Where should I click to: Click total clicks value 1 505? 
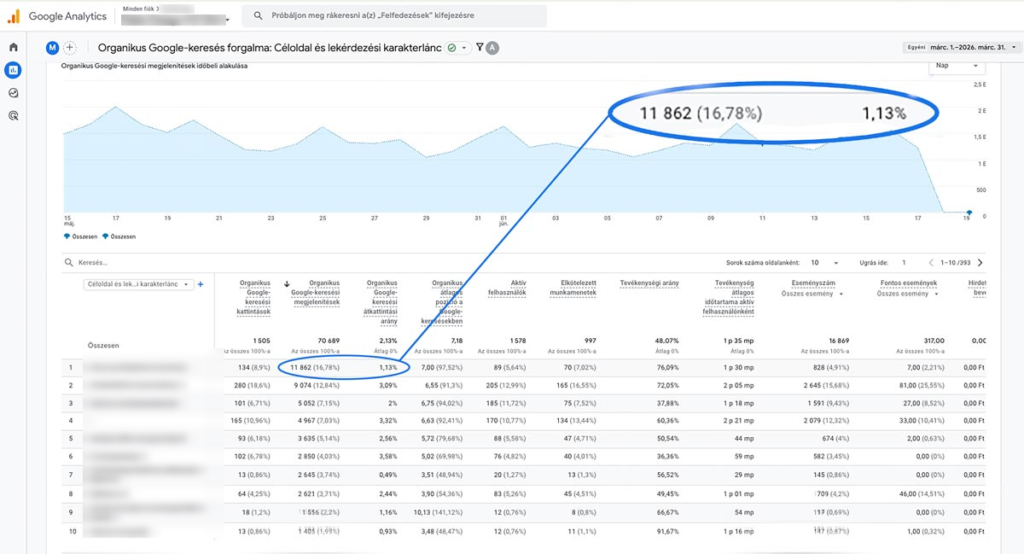[x=261, y=340]
